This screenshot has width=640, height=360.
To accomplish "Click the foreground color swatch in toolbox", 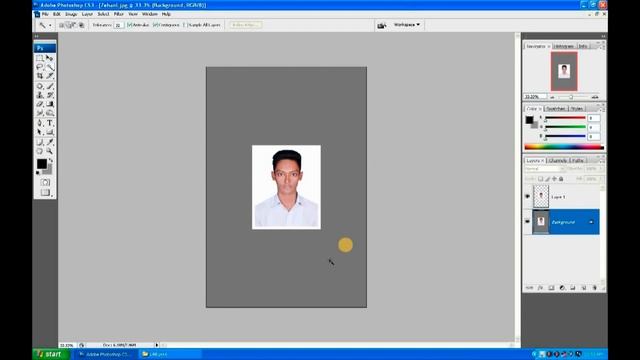I will pyautogui.click(x=42, y=164).
